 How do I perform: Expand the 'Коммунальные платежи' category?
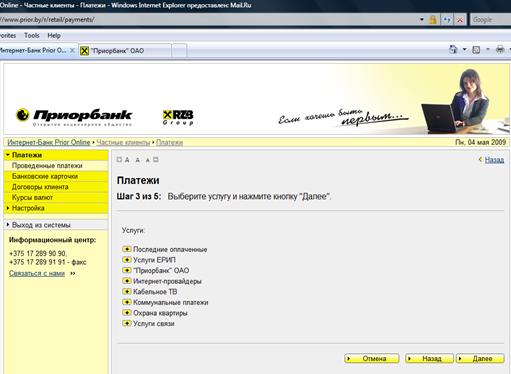pos(126,302)
